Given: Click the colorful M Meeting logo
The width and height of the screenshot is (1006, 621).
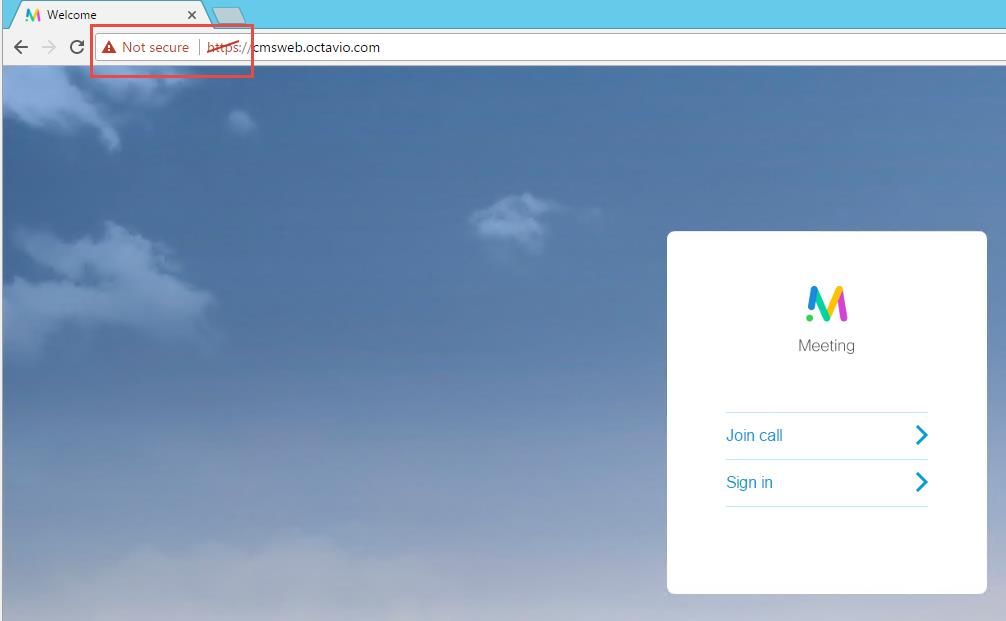Looking at the screenshot, I should coord(827,303).
